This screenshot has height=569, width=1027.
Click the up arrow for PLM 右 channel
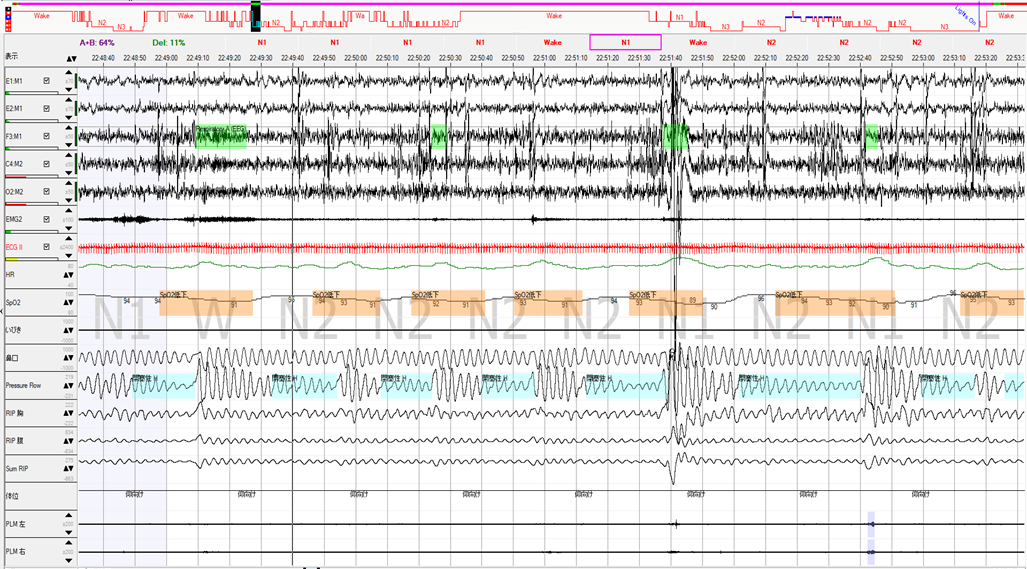tap(69, 542)
